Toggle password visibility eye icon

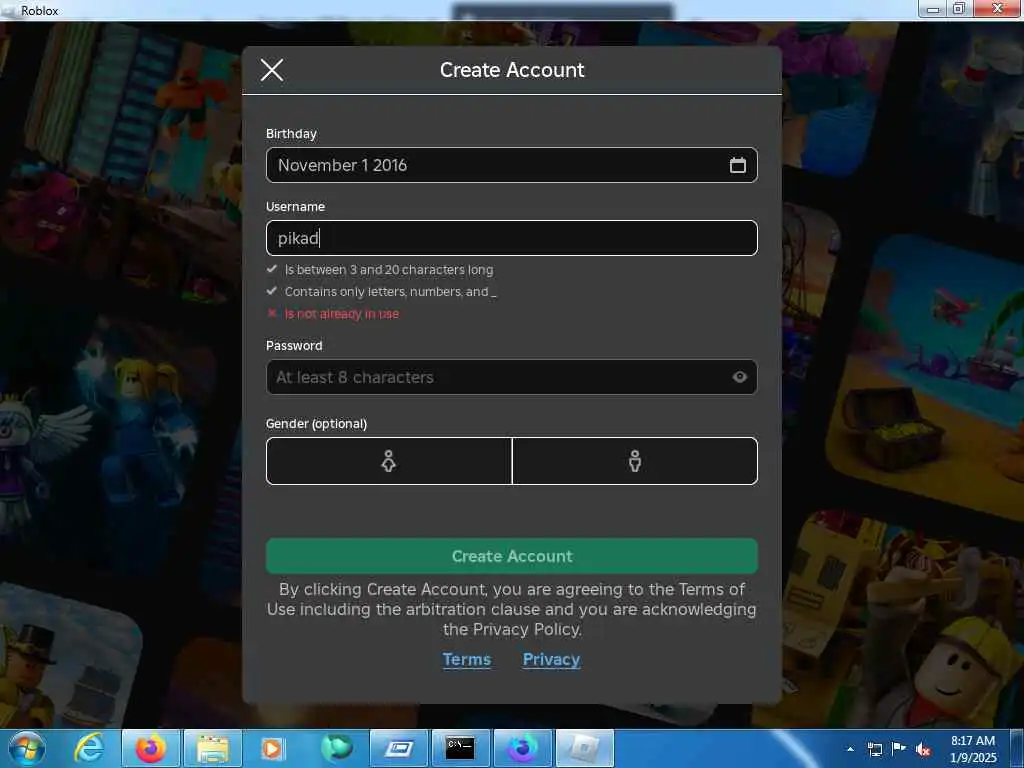[739, 377]
